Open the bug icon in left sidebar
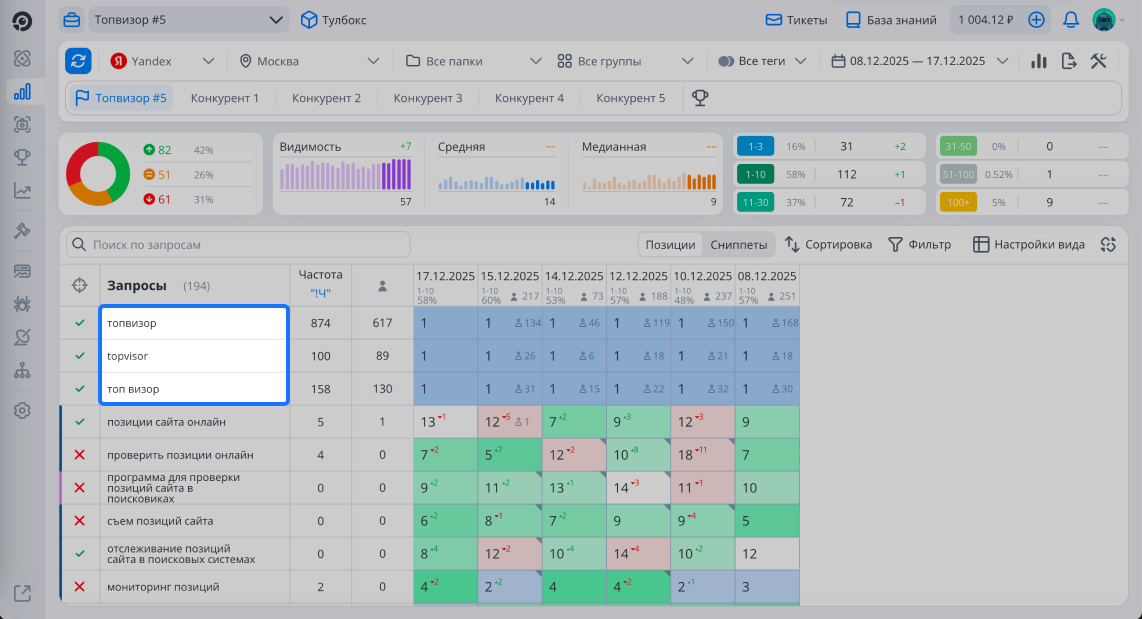 pos(22,303)
